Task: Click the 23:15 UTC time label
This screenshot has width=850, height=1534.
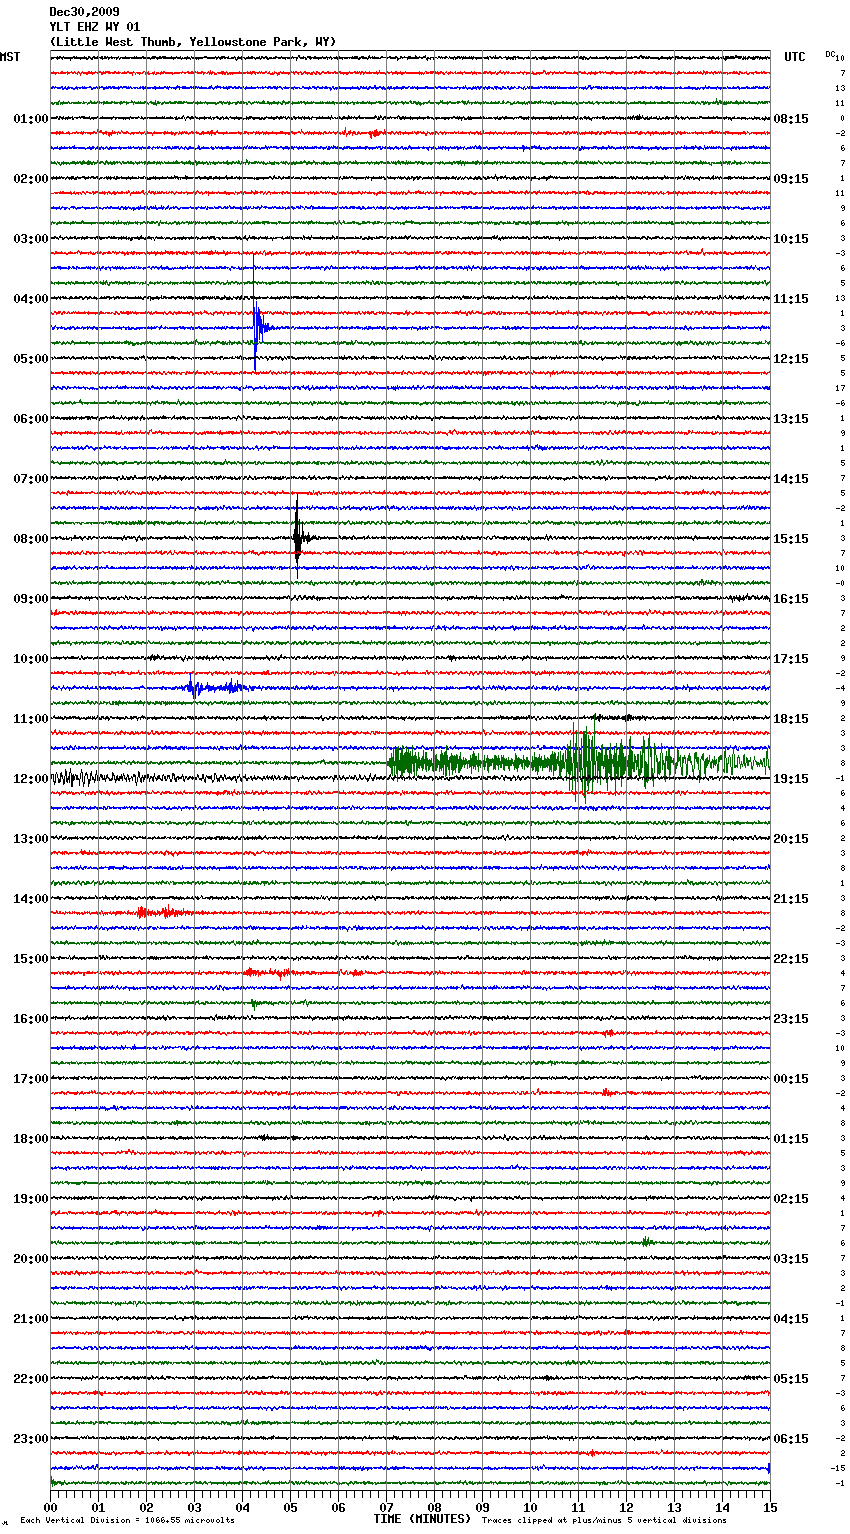Action: pyautogui.click(x=791, y=1019)
